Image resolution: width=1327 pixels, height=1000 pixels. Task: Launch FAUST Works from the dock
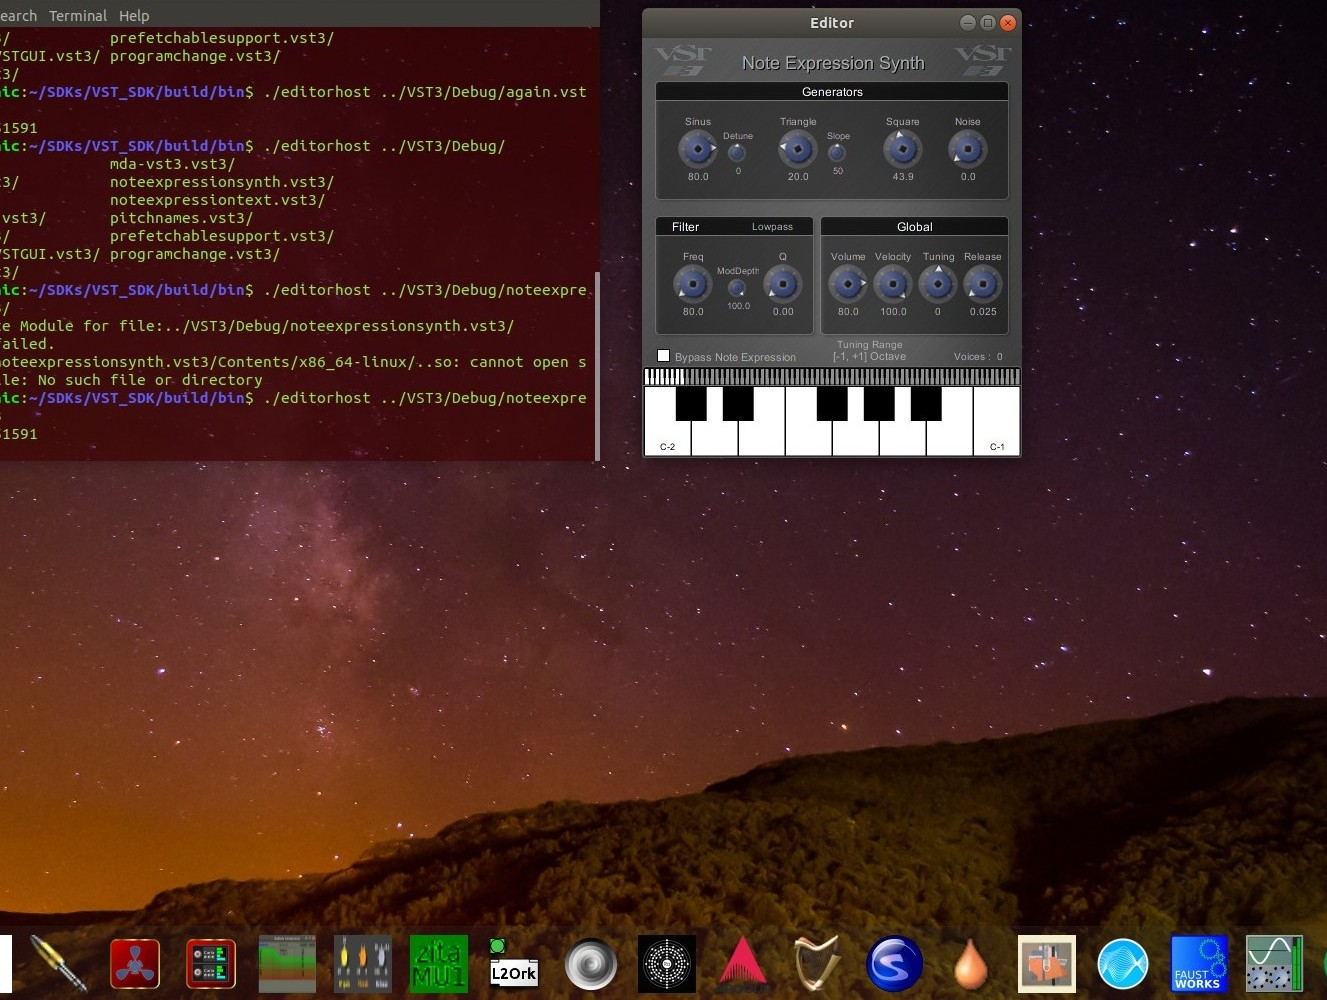(x=1198, y=964)
